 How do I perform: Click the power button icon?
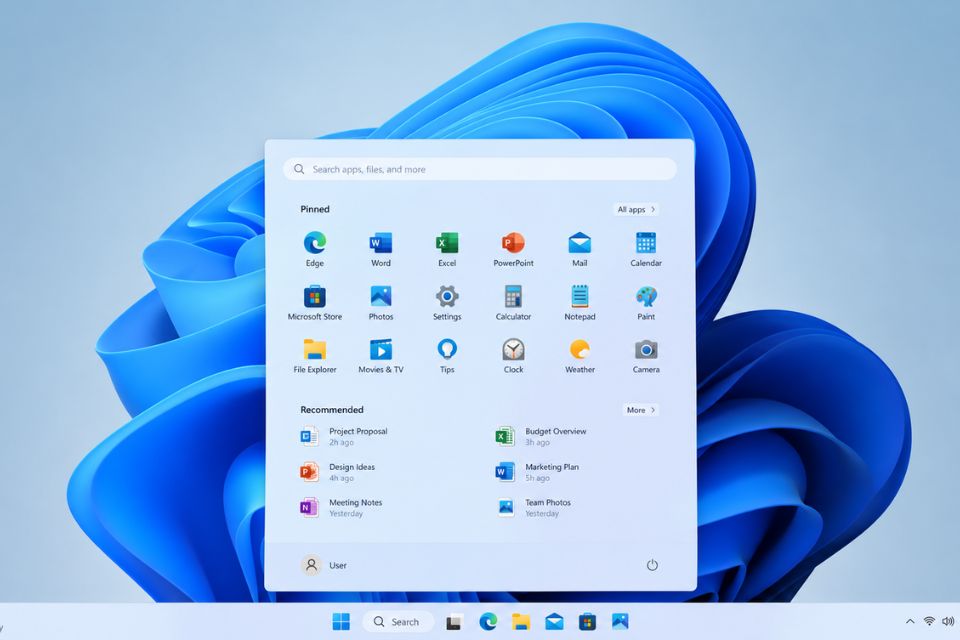tap(652, 565)
